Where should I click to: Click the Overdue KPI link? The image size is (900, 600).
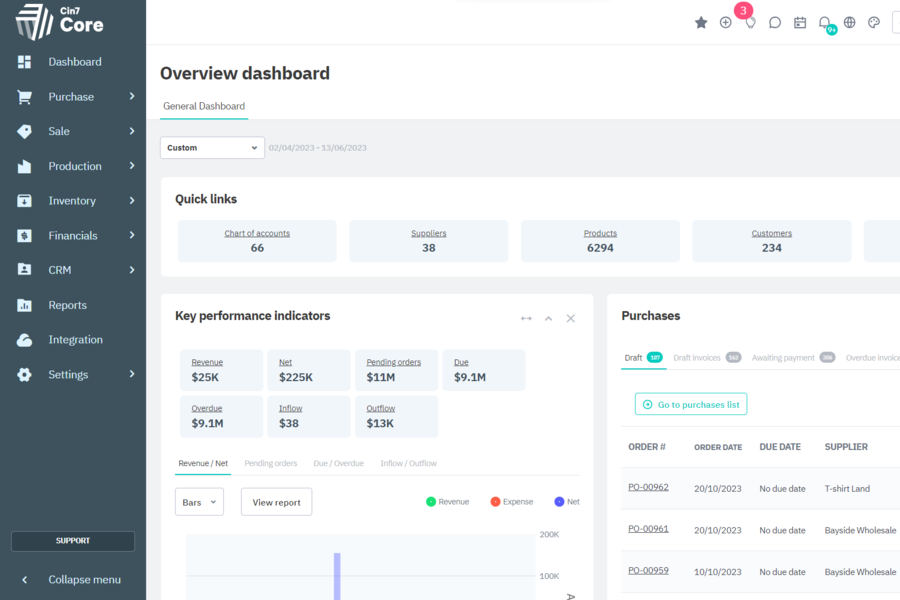point(207,408)
